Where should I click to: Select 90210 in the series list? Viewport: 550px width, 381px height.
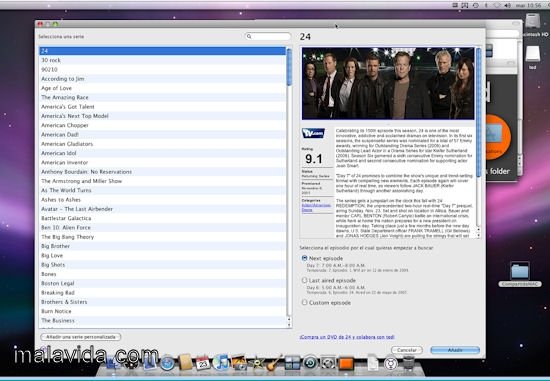pyautogui.click(x=162, y=69)
